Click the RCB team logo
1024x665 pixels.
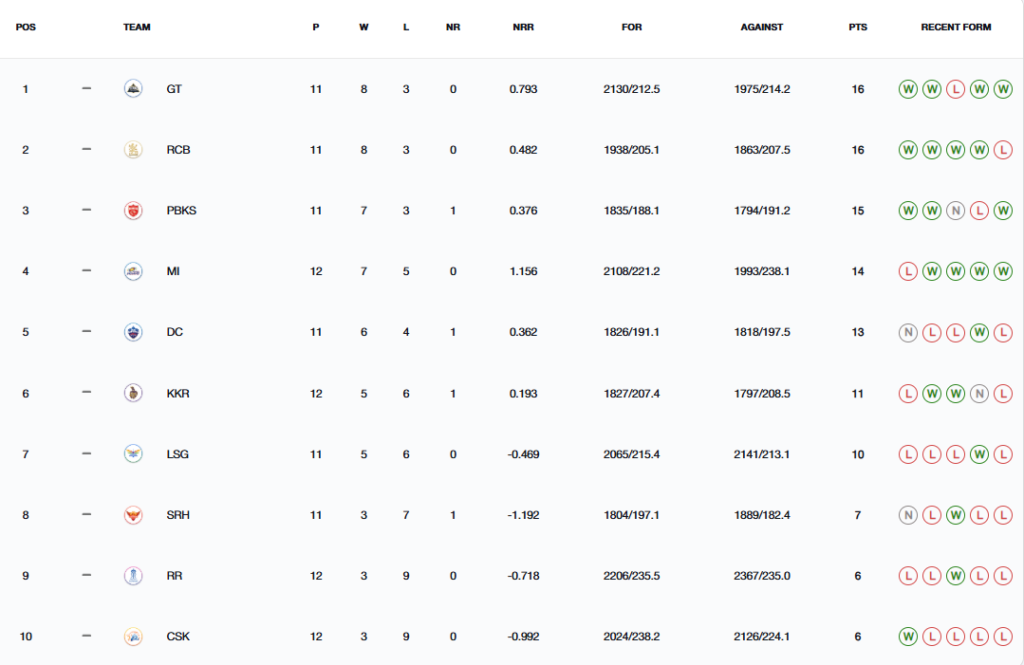coord(133,150)
